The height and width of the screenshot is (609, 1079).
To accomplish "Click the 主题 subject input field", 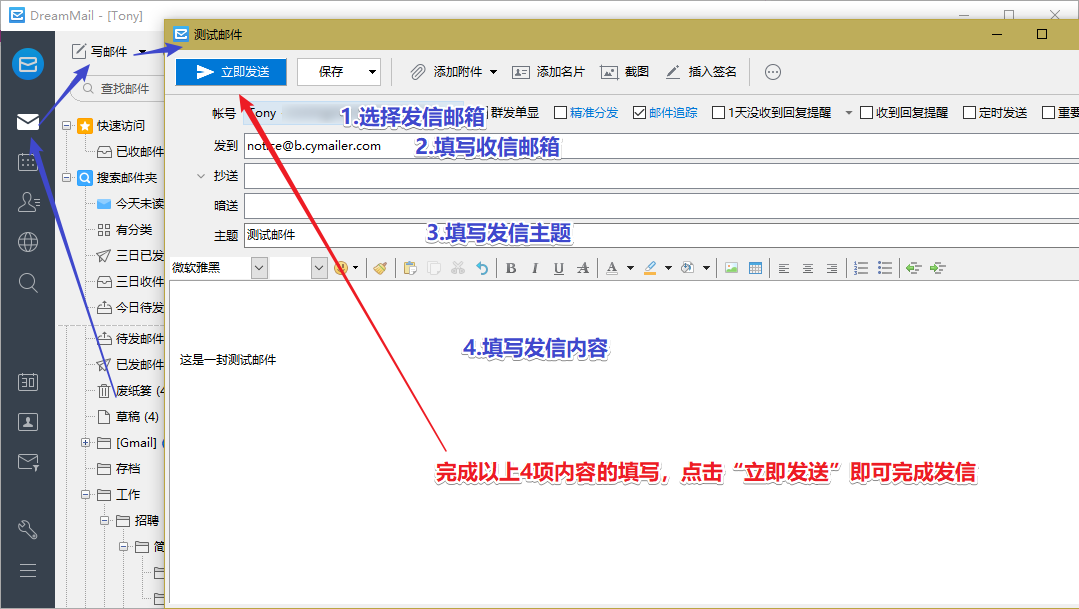I will [661, 235].
